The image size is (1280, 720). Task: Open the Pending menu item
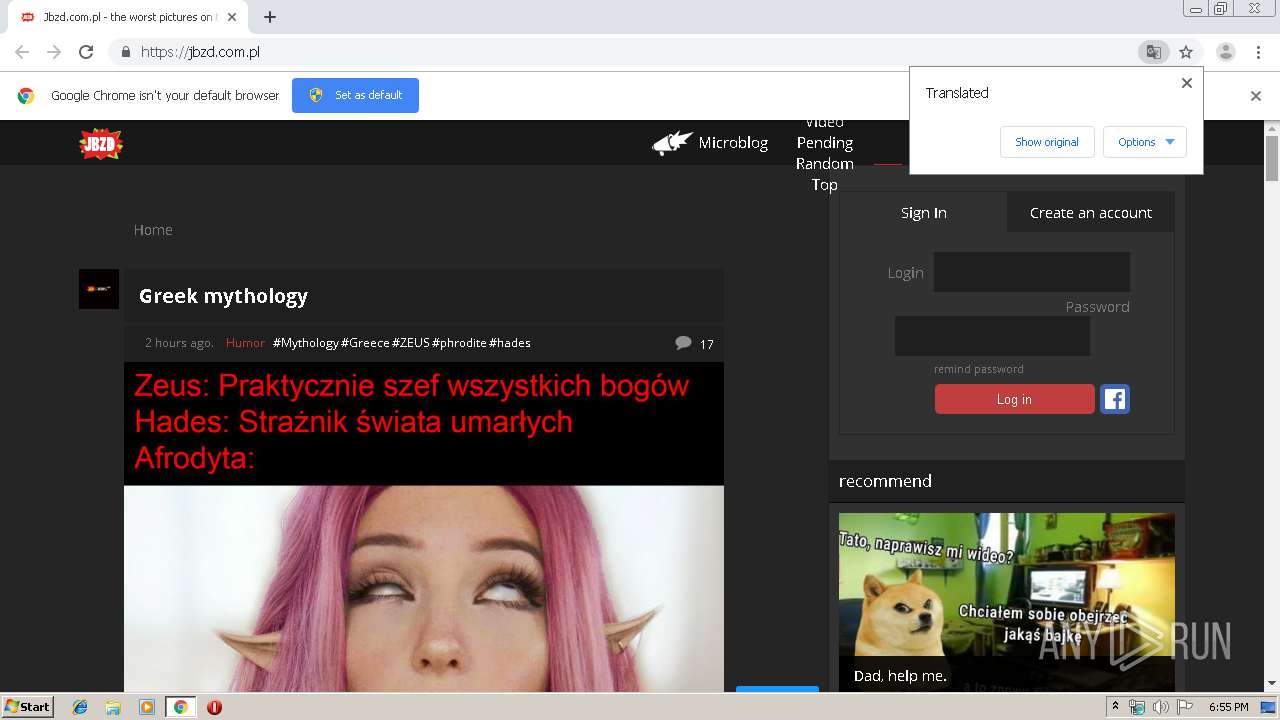[825, 143]
